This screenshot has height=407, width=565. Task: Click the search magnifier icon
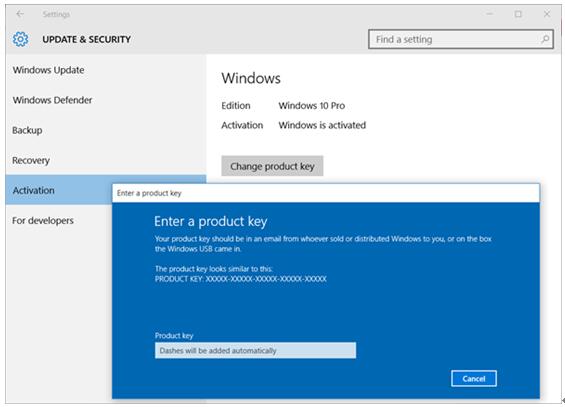(545, 39)
